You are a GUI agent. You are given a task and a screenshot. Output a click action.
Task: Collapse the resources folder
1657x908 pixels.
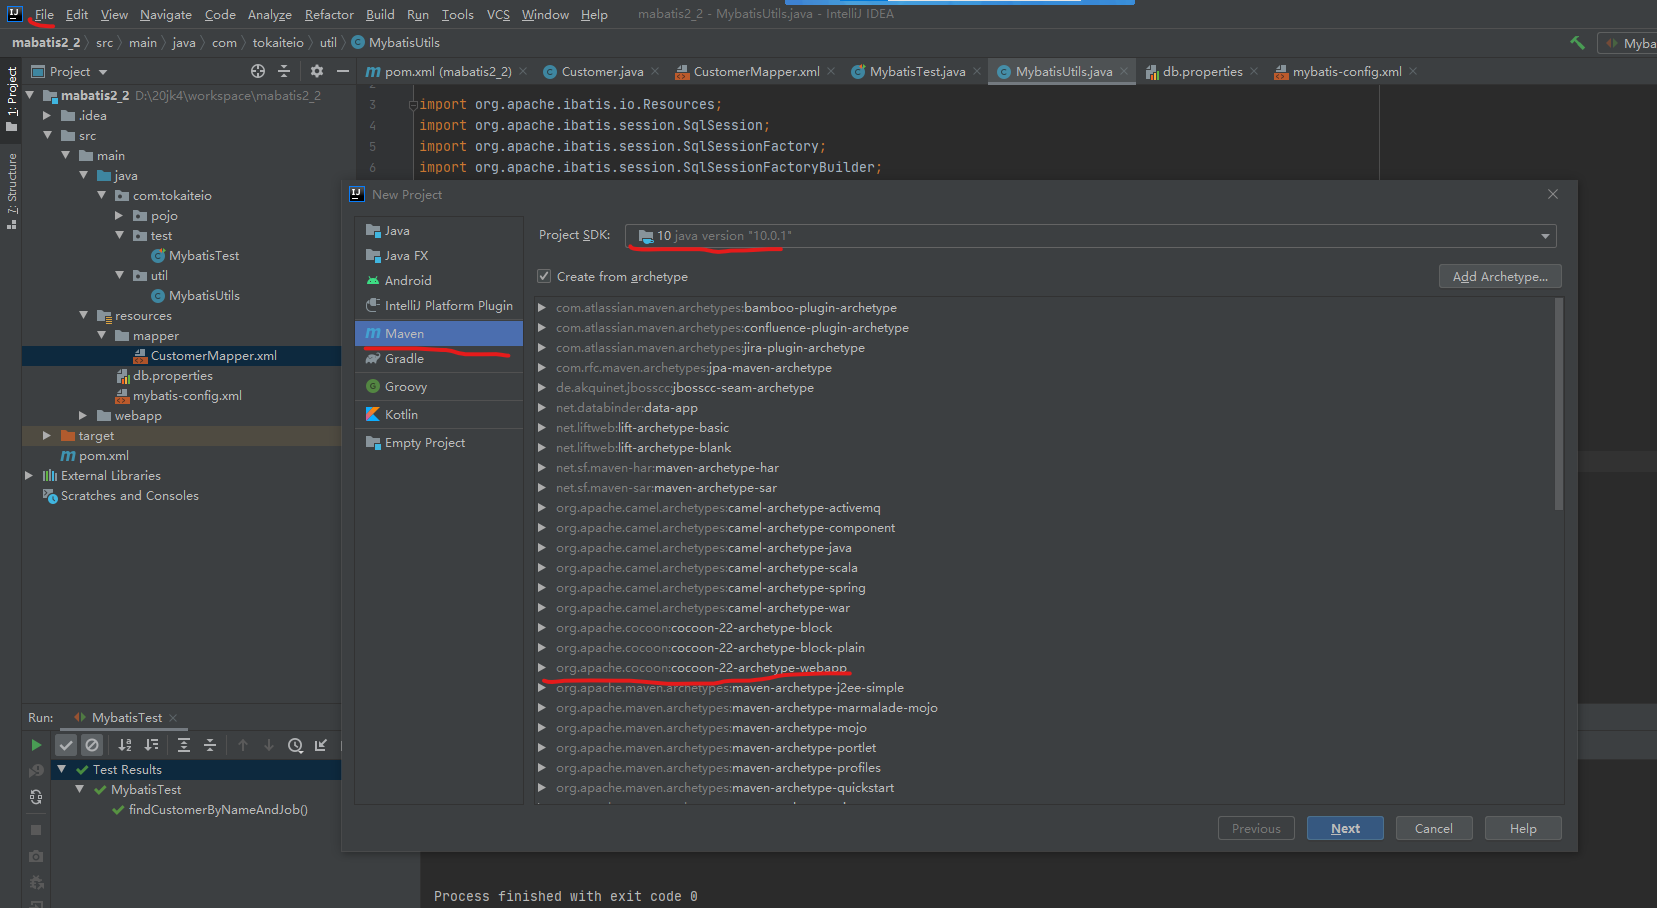(x=83, y=316)
